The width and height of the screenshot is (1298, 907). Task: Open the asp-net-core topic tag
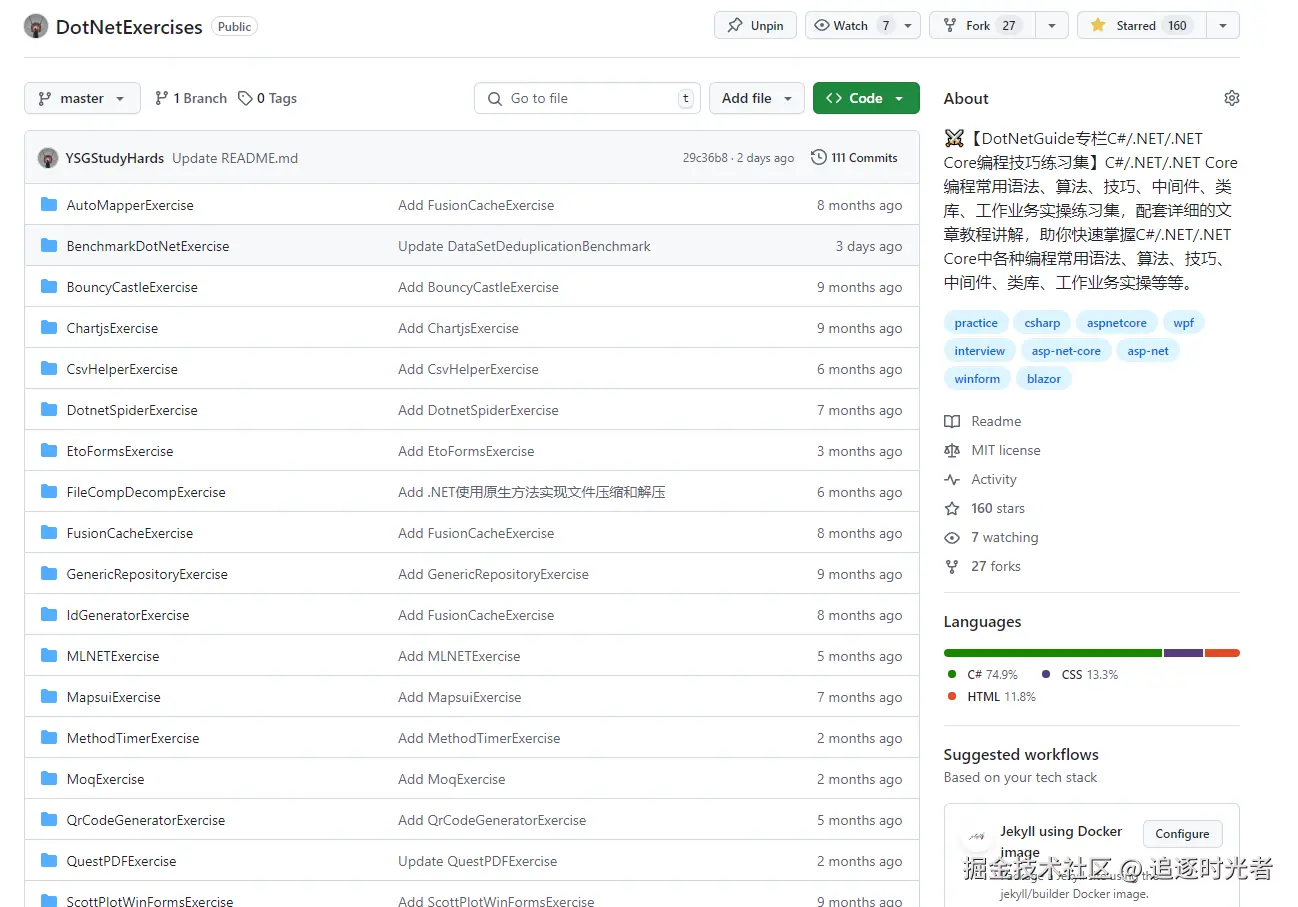tap(1066, 351)
